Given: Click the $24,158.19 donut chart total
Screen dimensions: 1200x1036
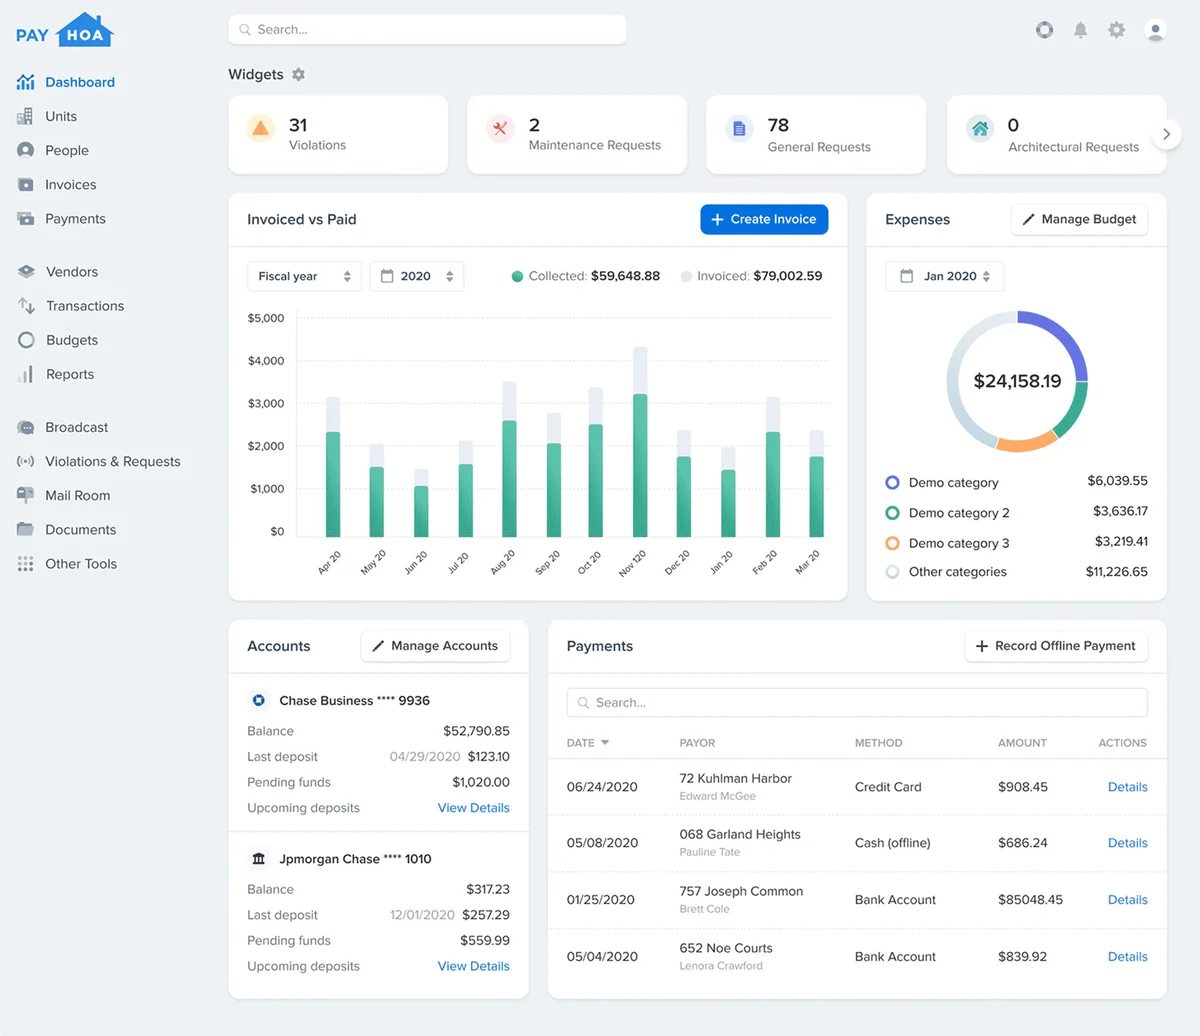Looking at the screenshot, I should (1017, 381).
